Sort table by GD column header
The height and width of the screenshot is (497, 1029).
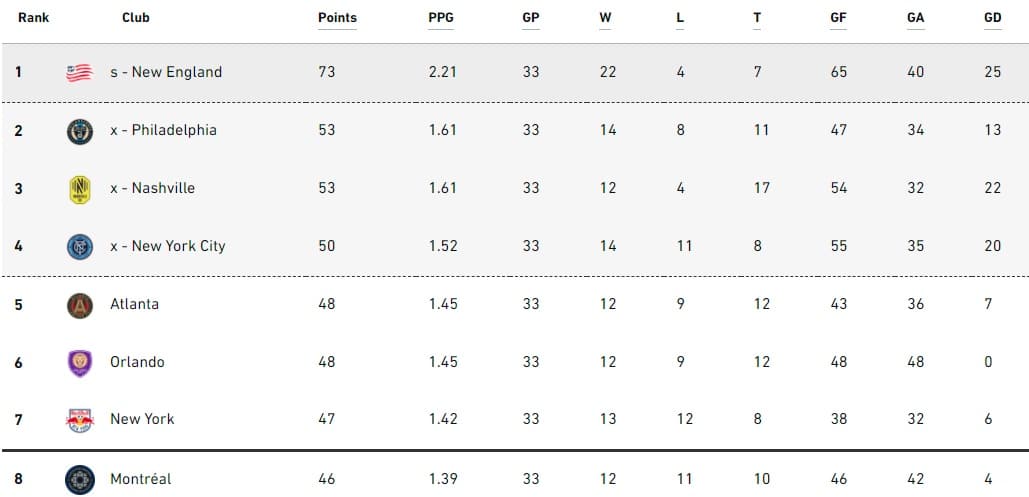pyautogui.click(x=992, y=18)
